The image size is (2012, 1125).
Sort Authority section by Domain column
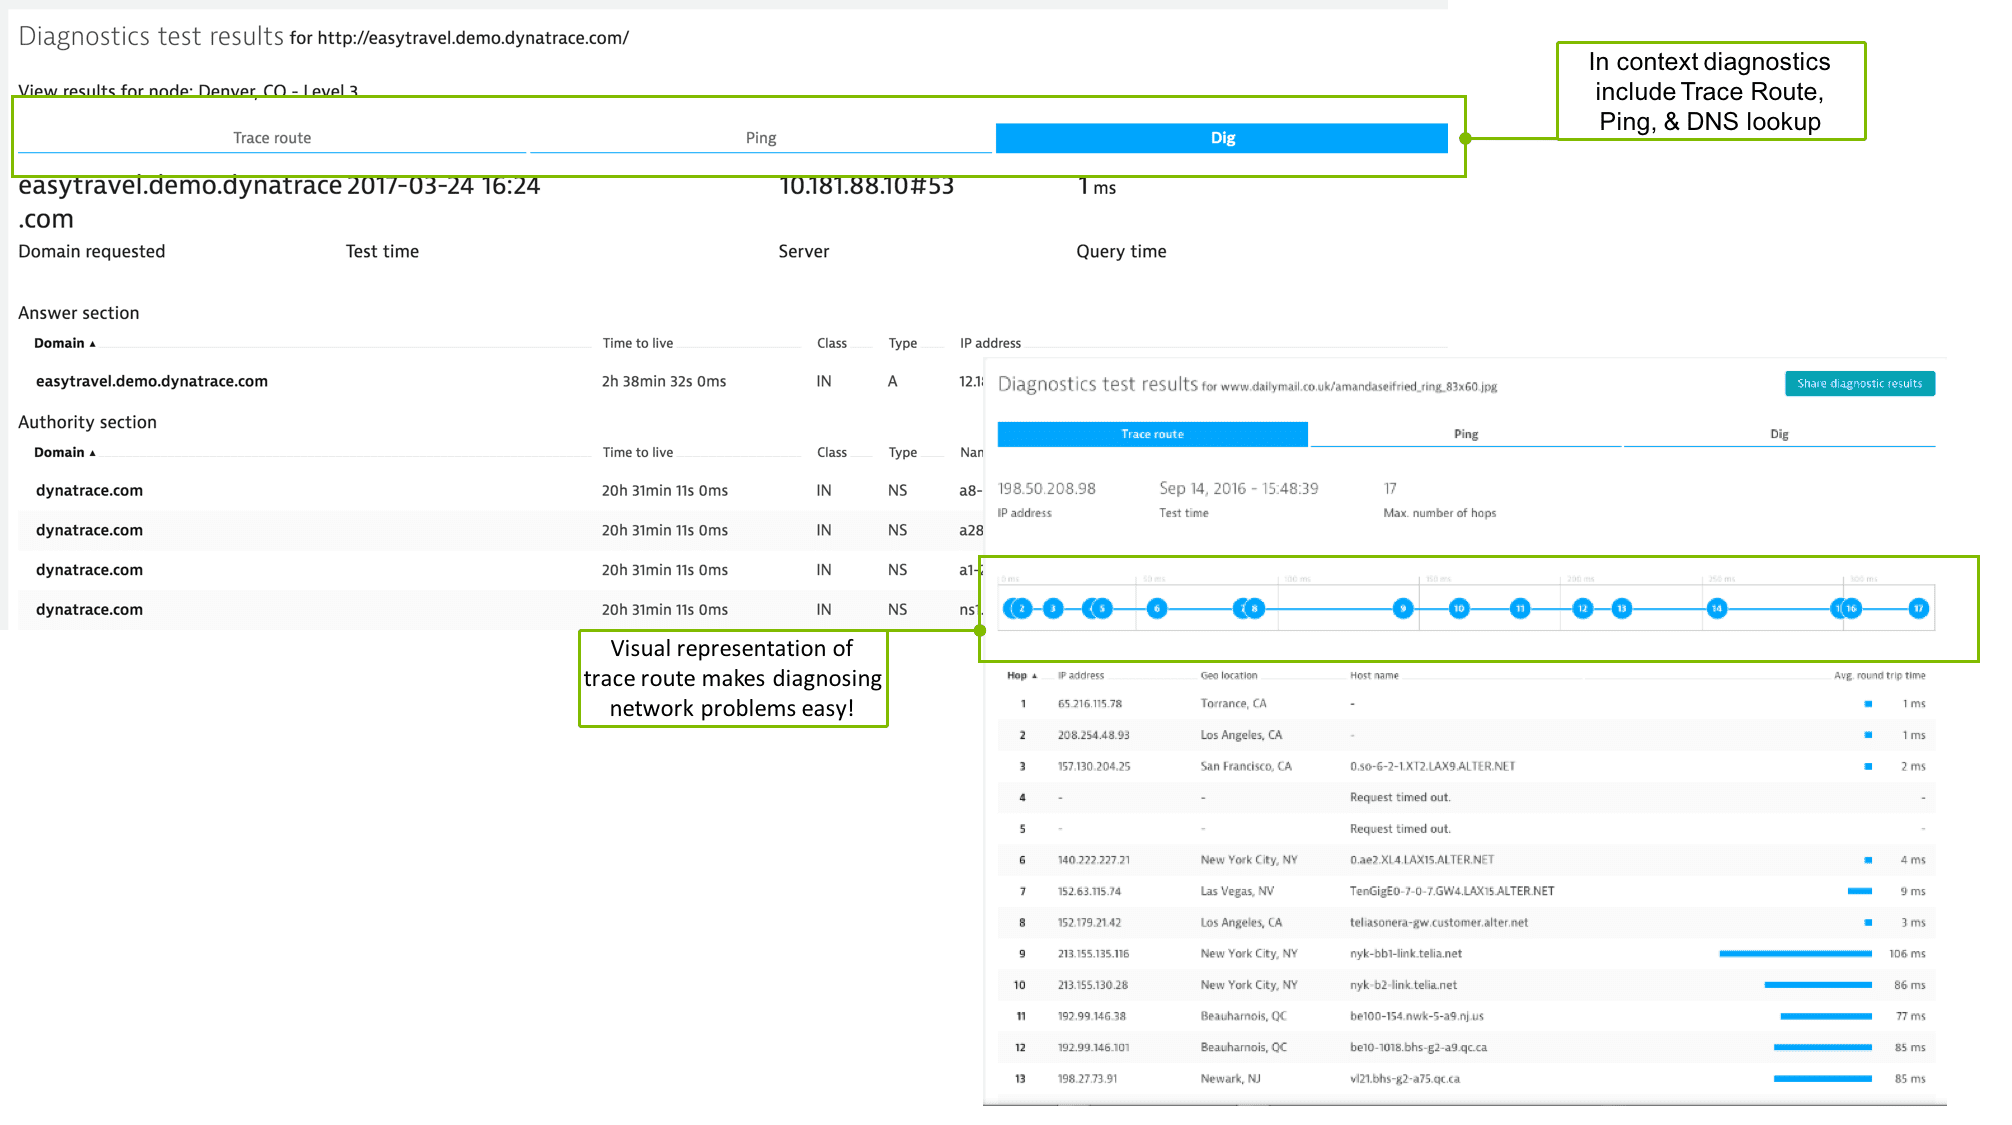tap(65, 452)
